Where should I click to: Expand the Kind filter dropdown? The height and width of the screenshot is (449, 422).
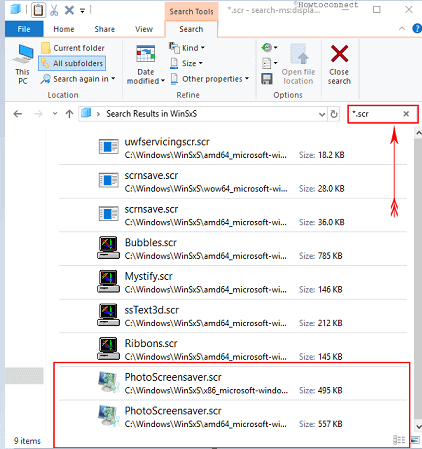coord(187,48)
